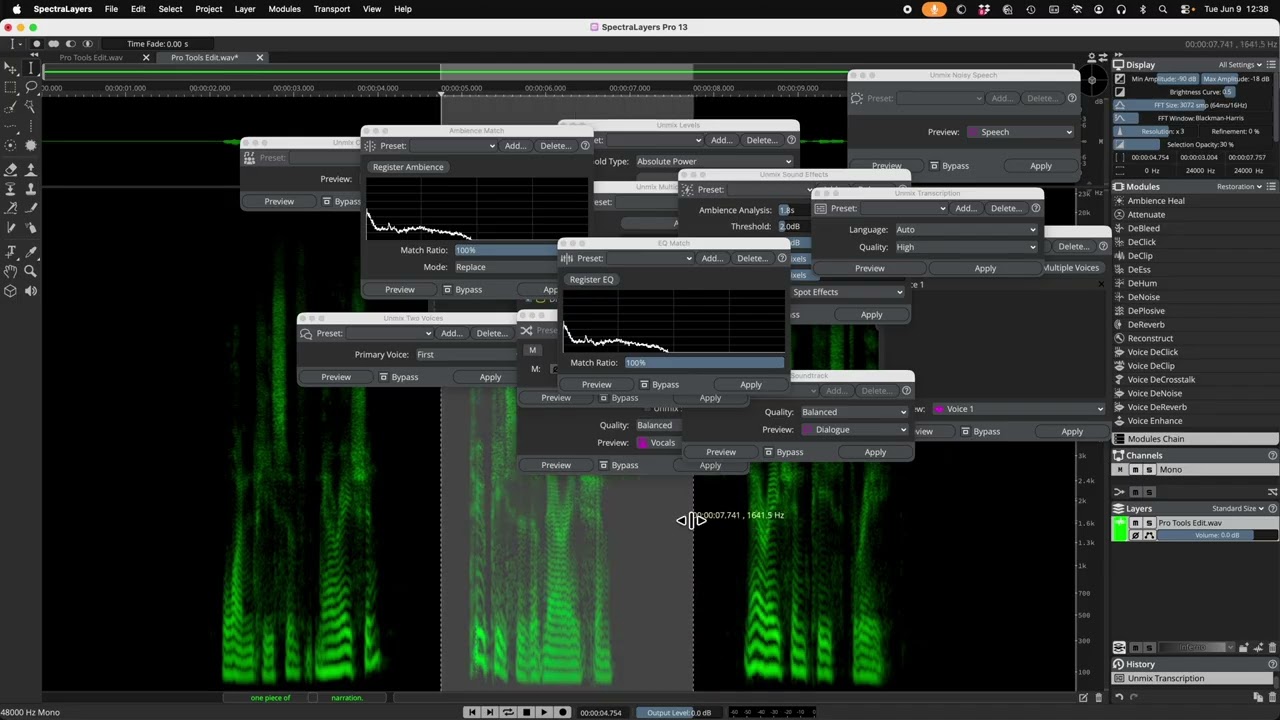Undo with the History panel undo arrow

[1119, 697]
